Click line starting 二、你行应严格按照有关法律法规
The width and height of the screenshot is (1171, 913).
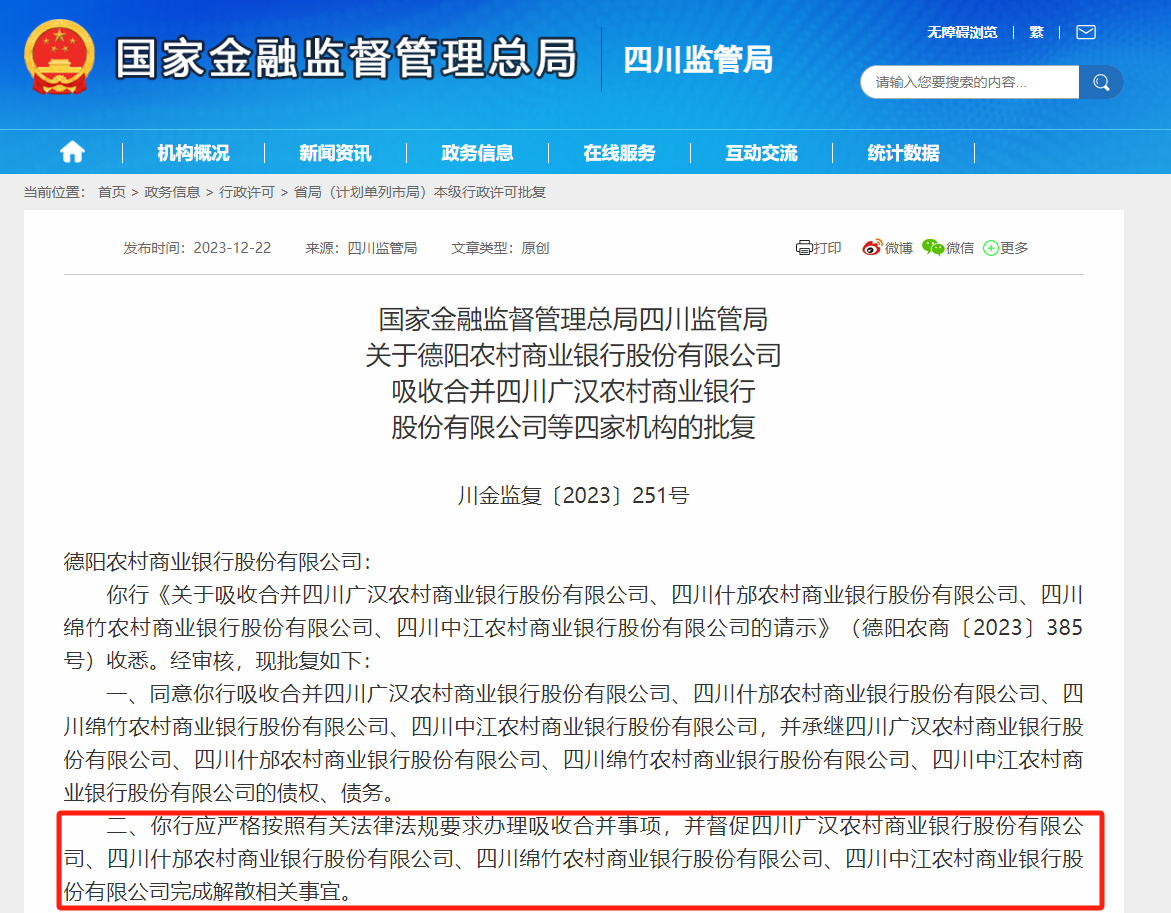pos(594,826)
